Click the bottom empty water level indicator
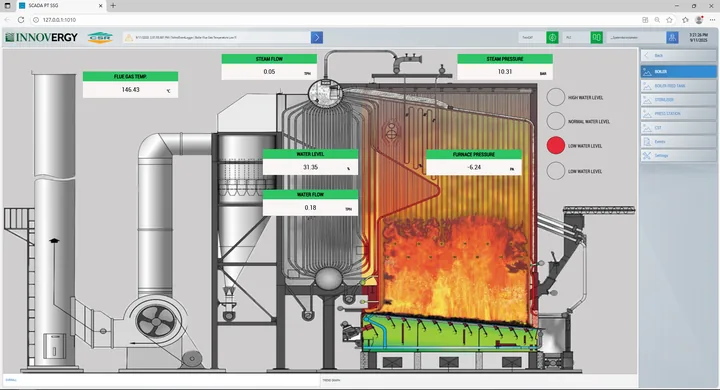720x390 pixels. tap(556, 171)
